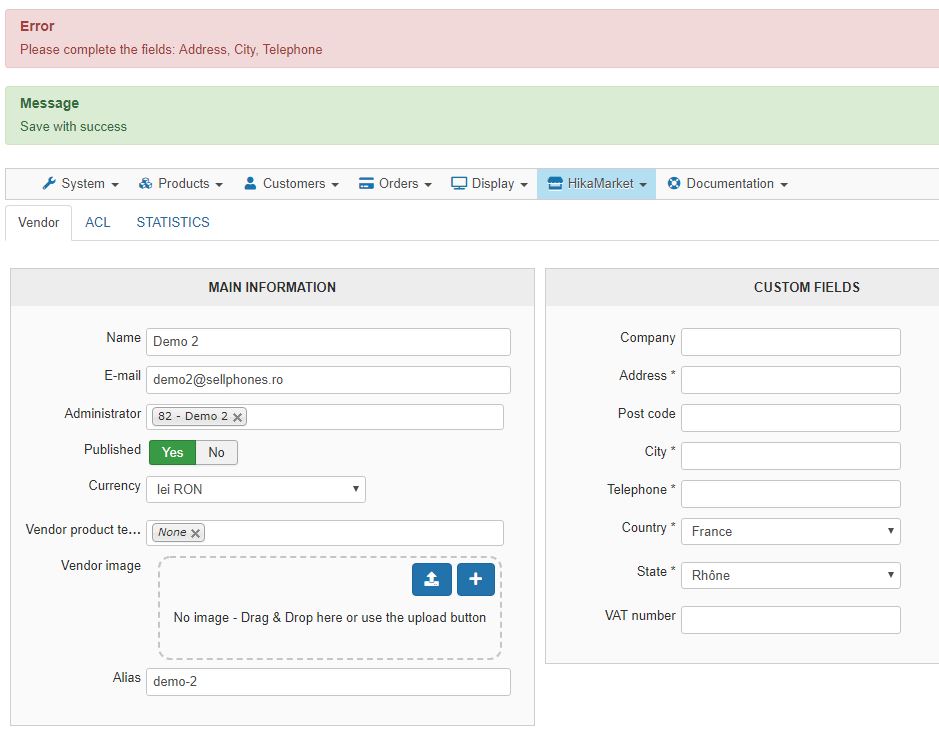Expand the Orders menu caret
This screenshot has height=738, width=939.
(x=428, y=184)
